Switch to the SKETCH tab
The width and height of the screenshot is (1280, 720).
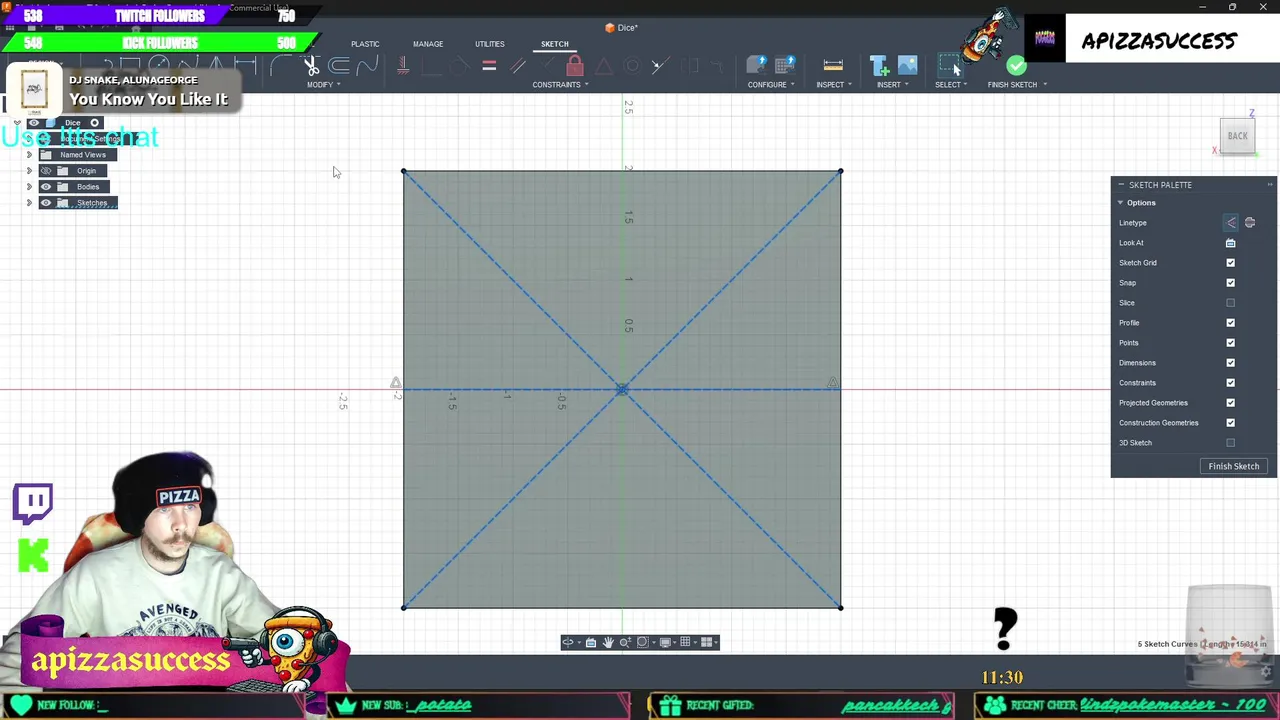coord(555,44)
